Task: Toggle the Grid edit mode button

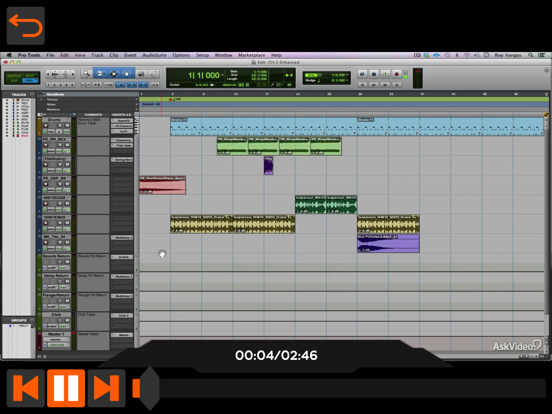Action: (30, 81)
